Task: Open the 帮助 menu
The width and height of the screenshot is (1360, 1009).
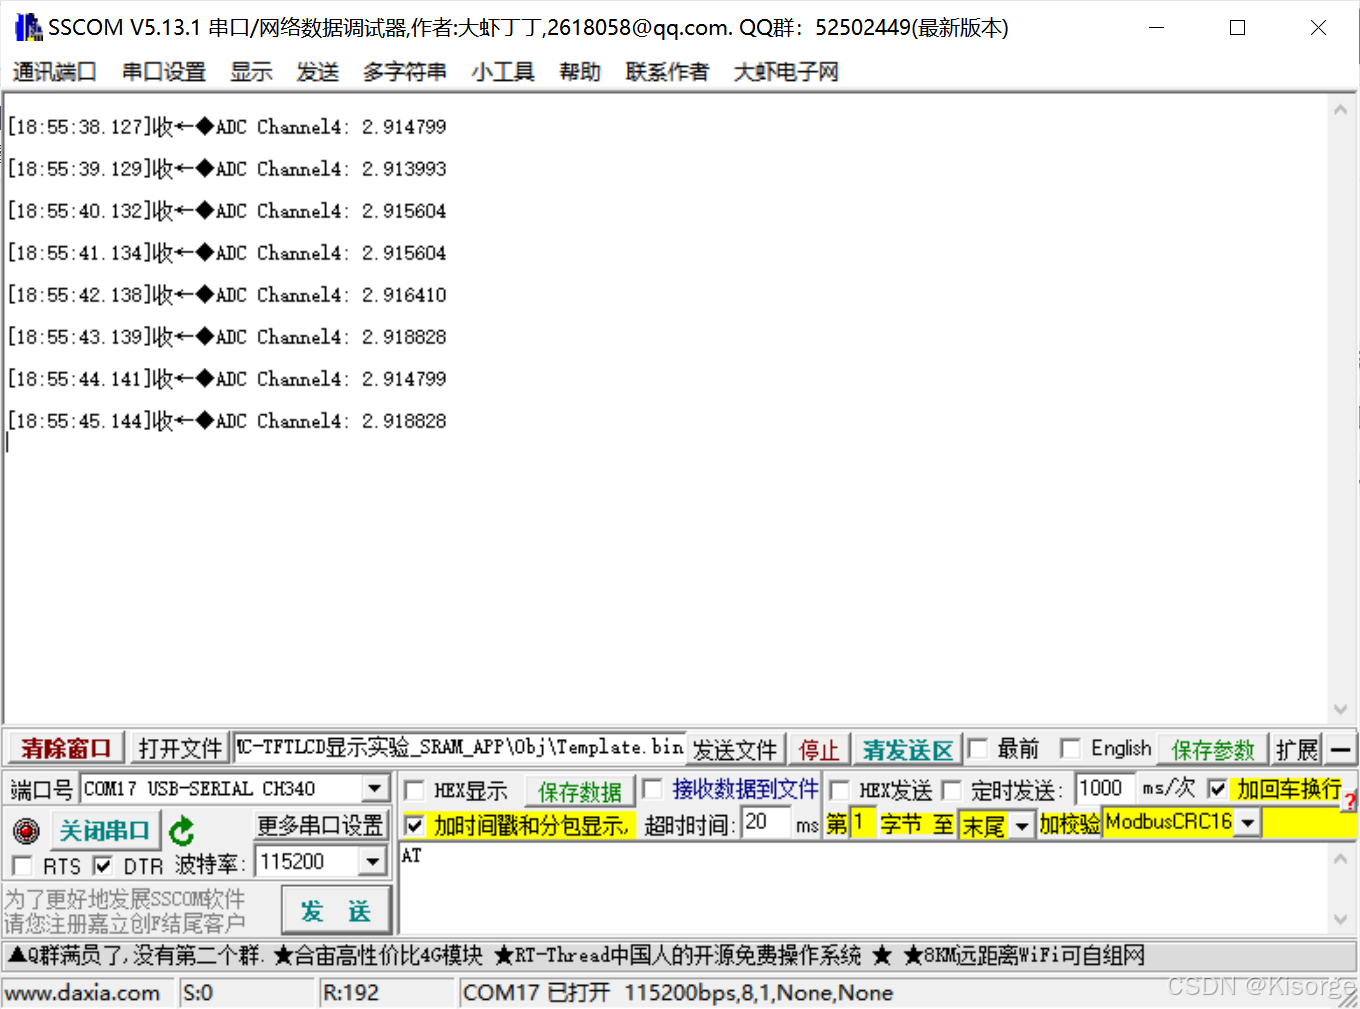Action: [x=580, y=72]
